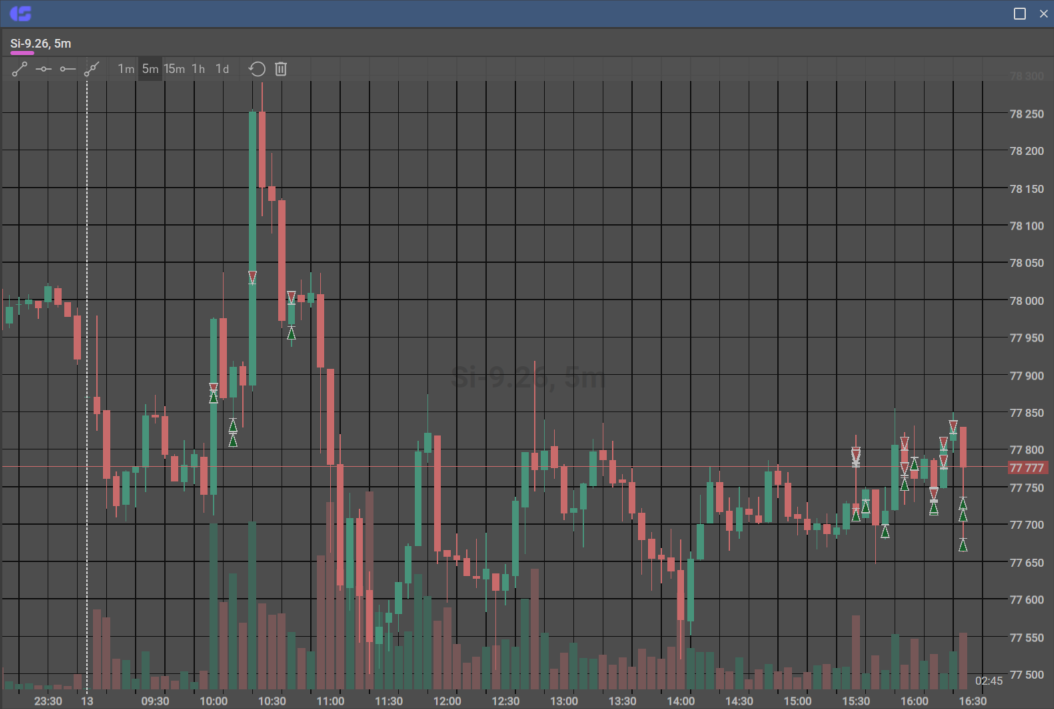
Task: Switch to the 1d timeframe
Action: coord(222,69)
